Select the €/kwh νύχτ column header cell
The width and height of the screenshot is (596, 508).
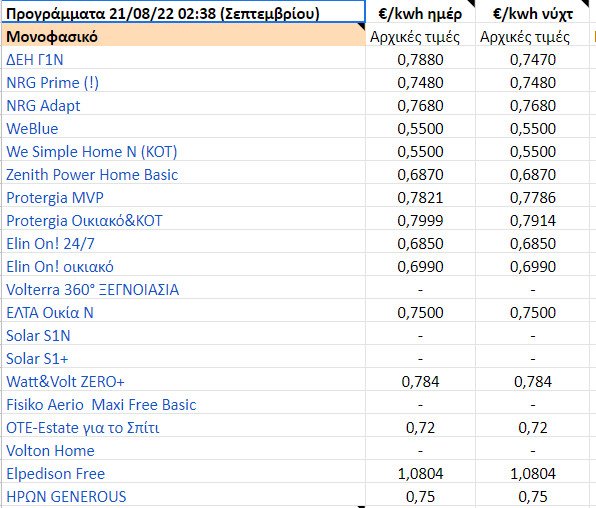(532, 12)
